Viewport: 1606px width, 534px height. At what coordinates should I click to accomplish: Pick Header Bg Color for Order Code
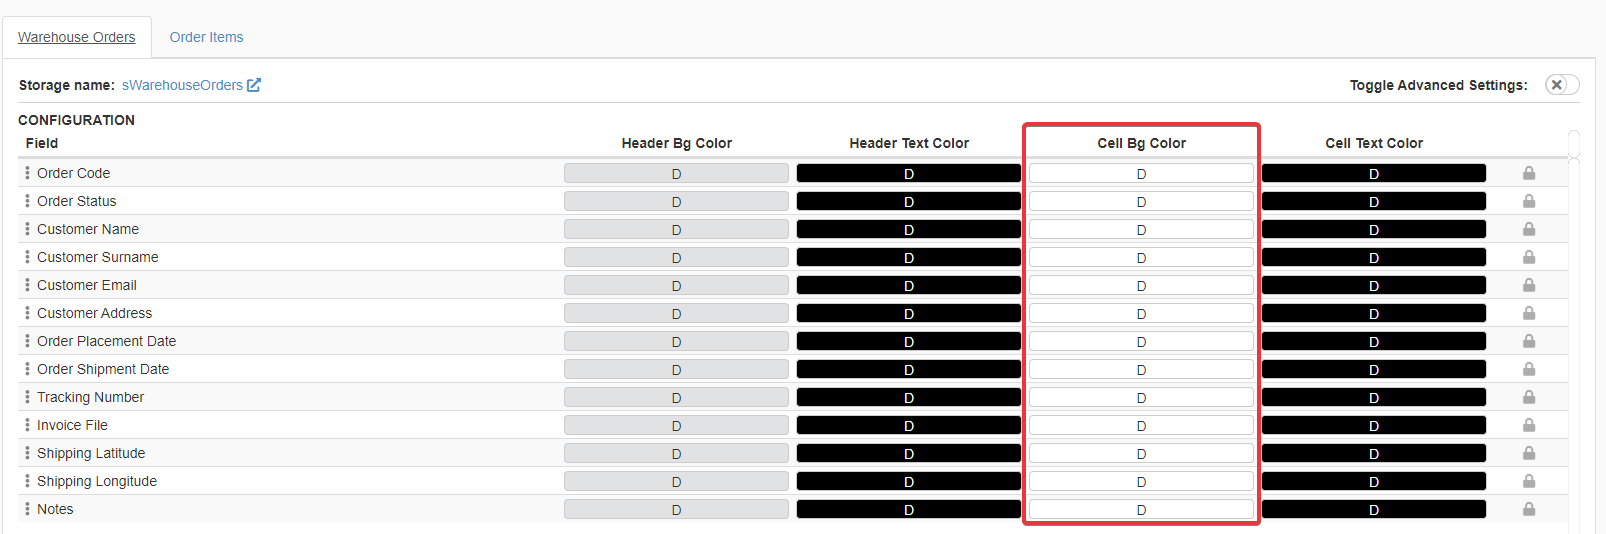click(676, 173)
